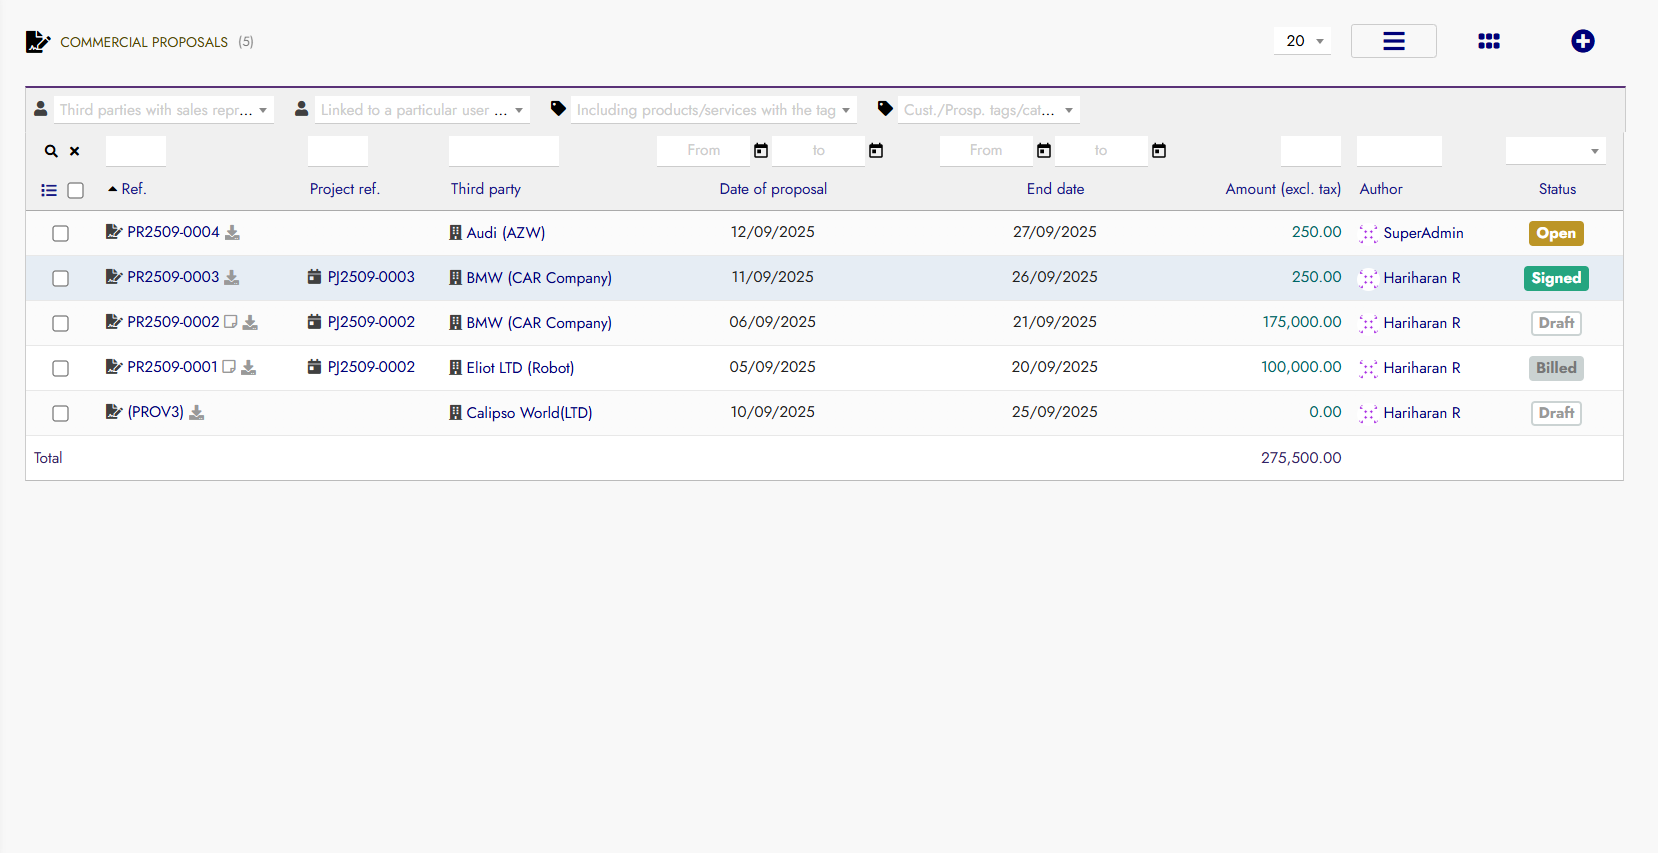This screenshot has width=1658, height=853.
Task: Download the PR2509-0004 document
Action: click(232, 233)
